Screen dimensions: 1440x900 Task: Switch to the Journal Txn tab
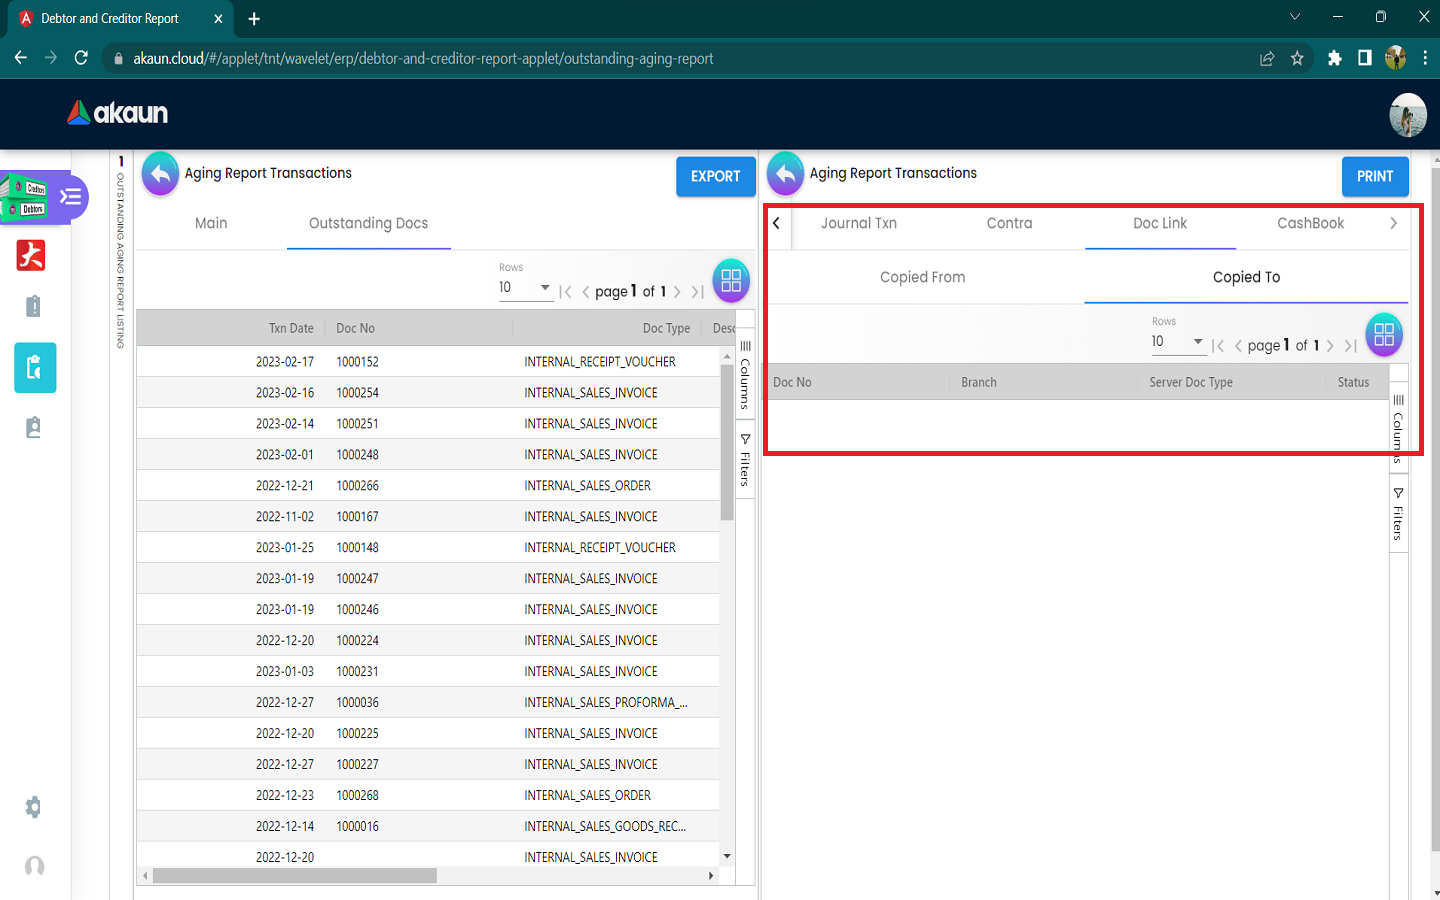point(858,223)
